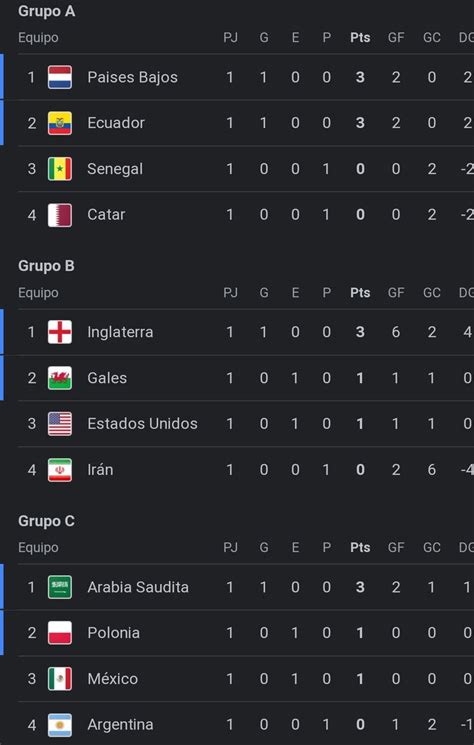Click the Arabia Saudita flag icon
The height and width of the screenshot is (745, 474).
tap(60, 587)
